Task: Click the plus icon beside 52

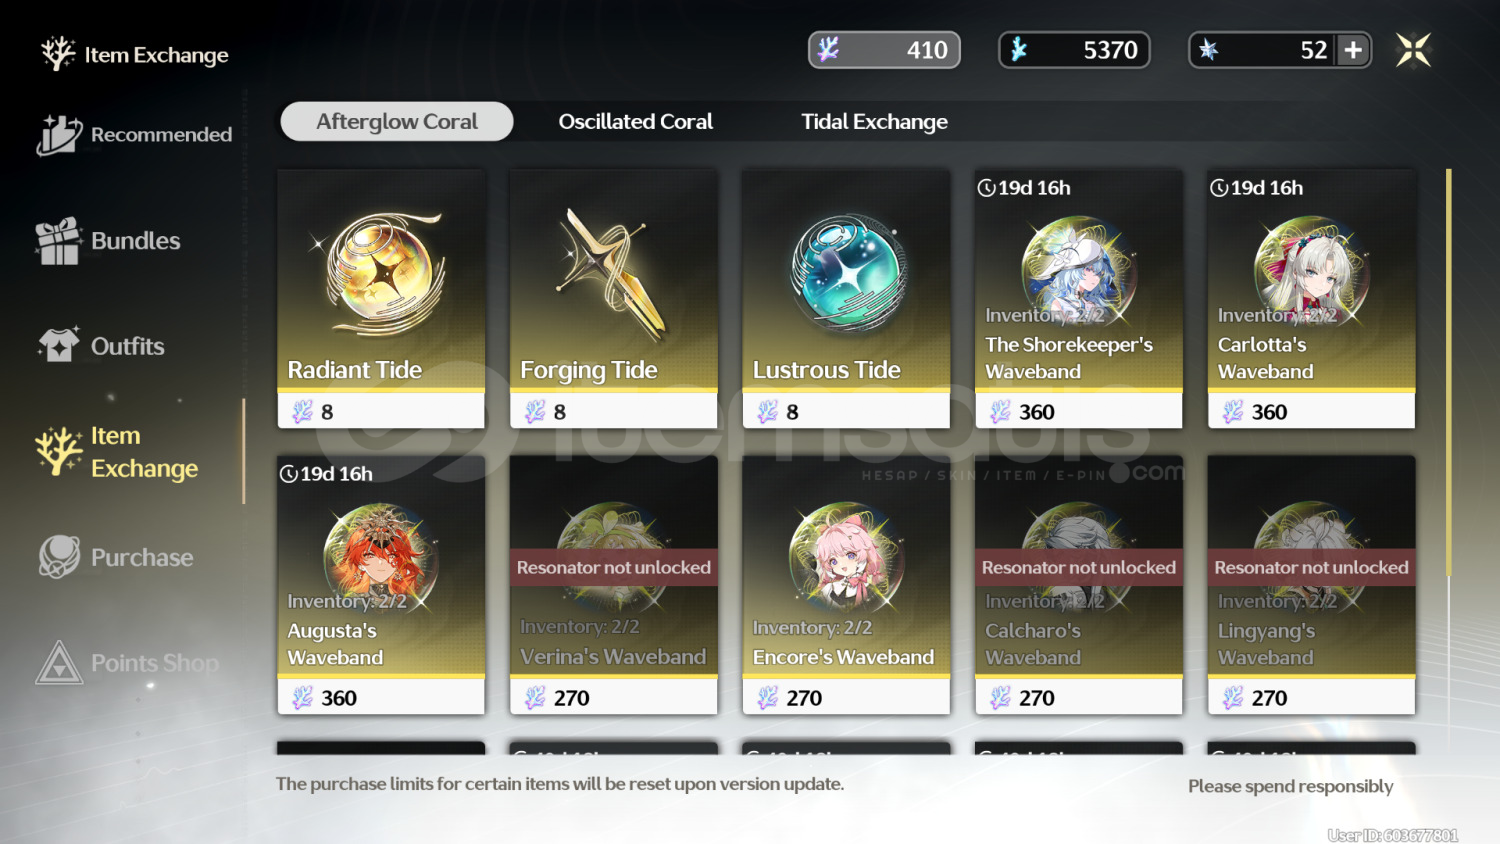Action: (1353, 50)
